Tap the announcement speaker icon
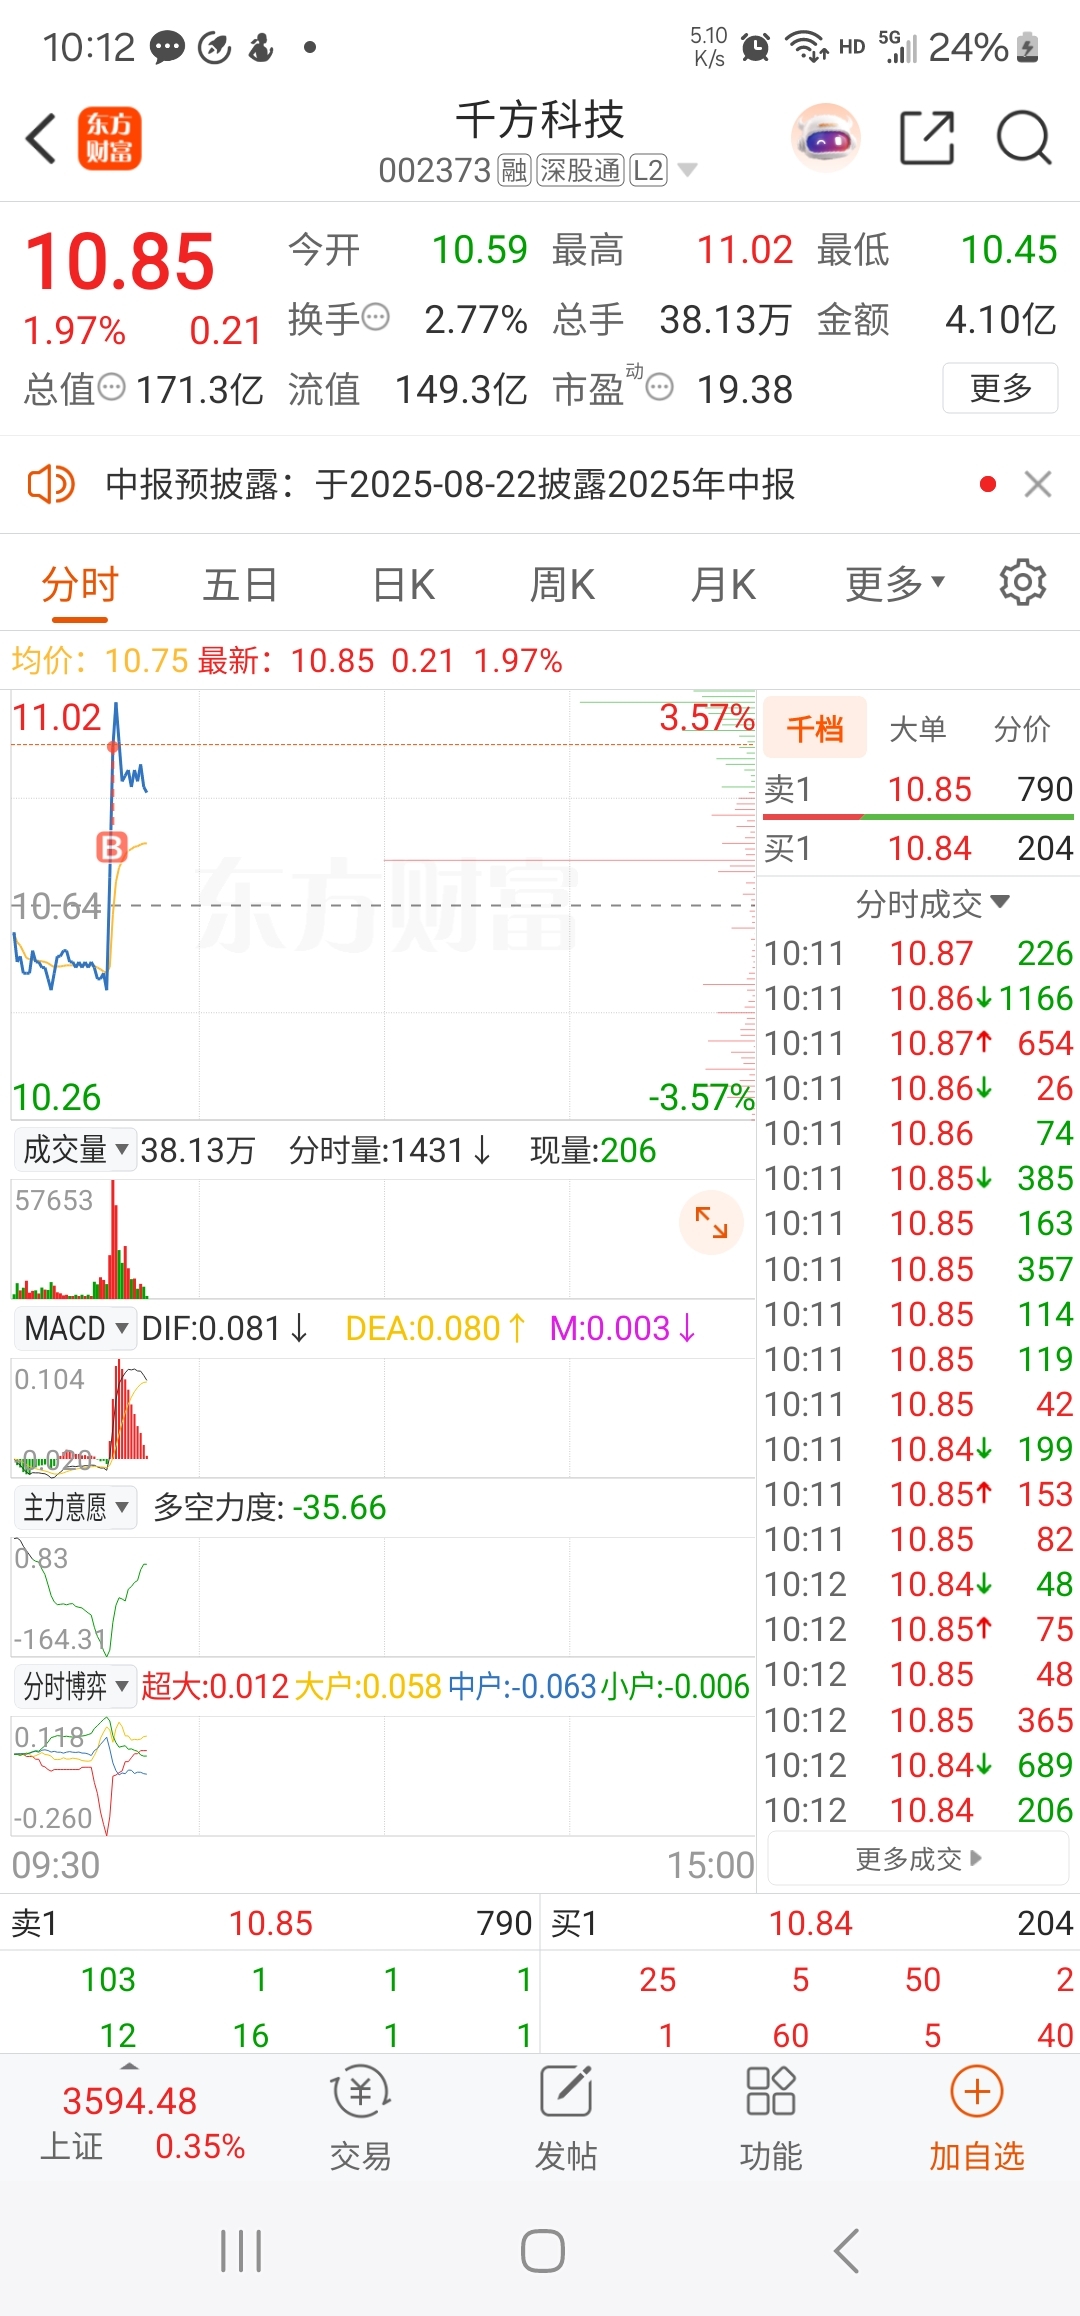The height and width of the screenshot is (2316, 1080). coord(50,485)
